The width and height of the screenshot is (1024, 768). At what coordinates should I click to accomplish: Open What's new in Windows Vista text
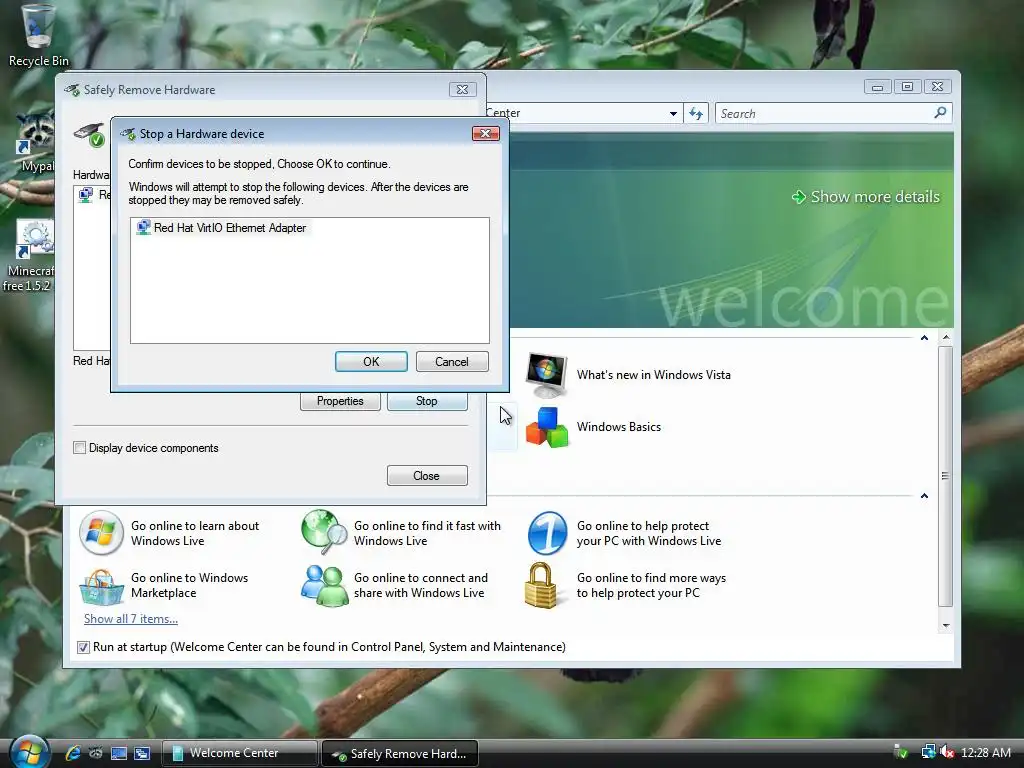pyautogui.click(x=654, y=375)
